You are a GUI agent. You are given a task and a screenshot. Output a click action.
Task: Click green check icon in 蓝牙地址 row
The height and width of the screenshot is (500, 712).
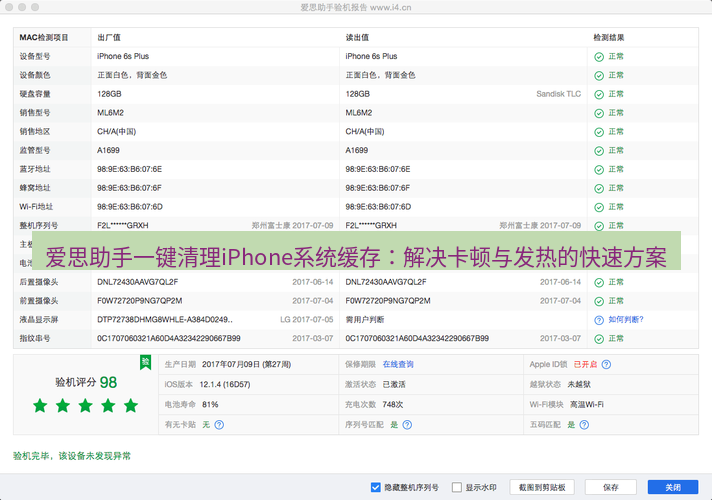[599, 170]
